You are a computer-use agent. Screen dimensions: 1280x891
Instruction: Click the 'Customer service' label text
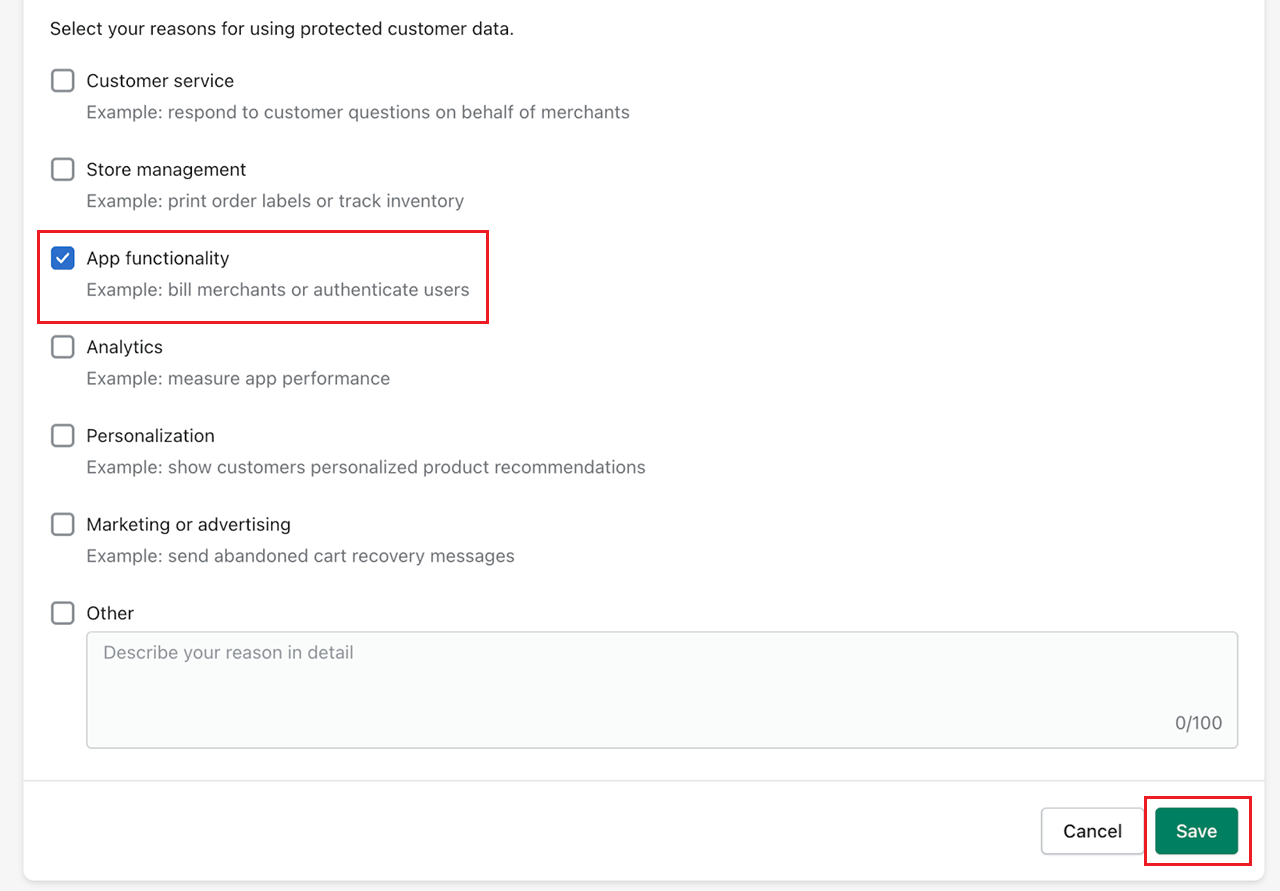160,81
